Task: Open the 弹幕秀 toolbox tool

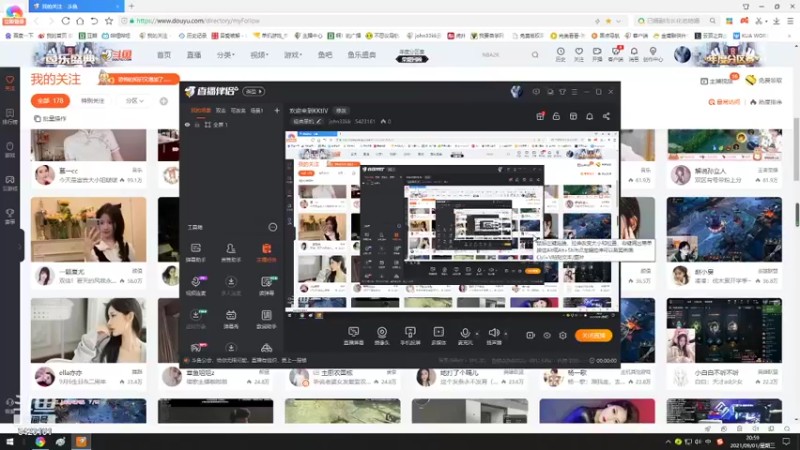Action: tap(231, 319)
